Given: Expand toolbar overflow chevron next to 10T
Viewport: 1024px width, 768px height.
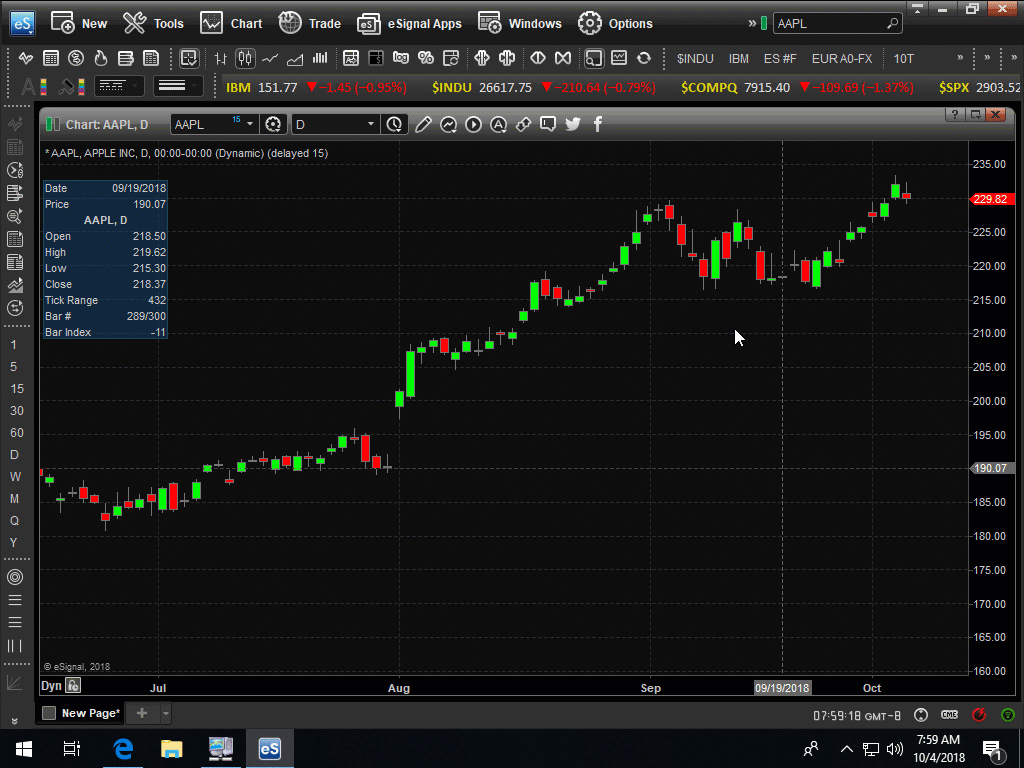Looking at the screenshot, I should (960, 58).
